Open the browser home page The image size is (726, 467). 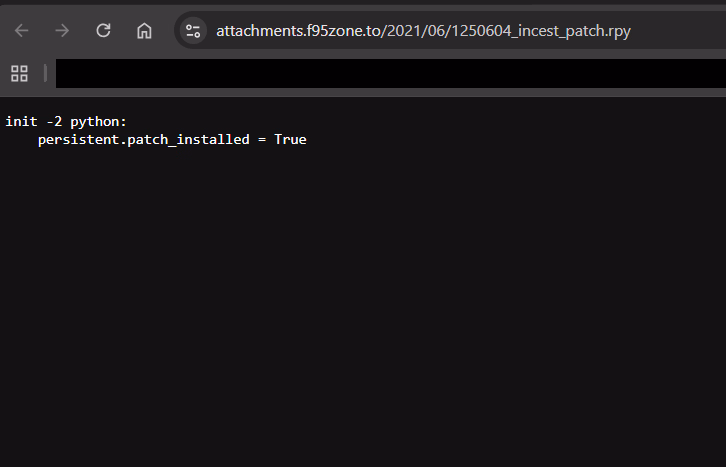pos(144,30)
